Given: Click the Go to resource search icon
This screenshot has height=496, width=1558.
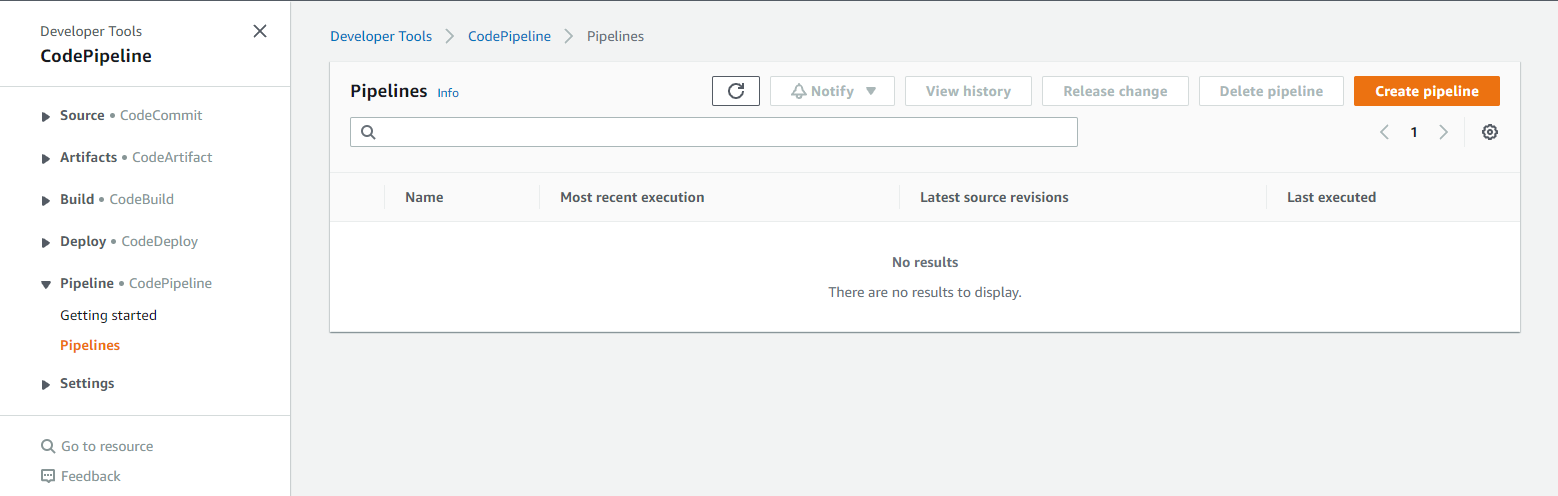Looking at the screenshot, I should click(48, 446).
